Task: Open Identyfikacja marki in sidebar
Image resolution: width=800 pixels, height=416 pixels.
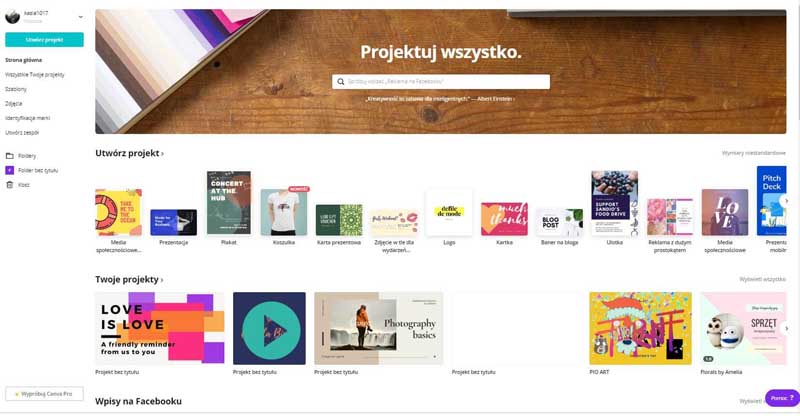Action: click(28, 118)
